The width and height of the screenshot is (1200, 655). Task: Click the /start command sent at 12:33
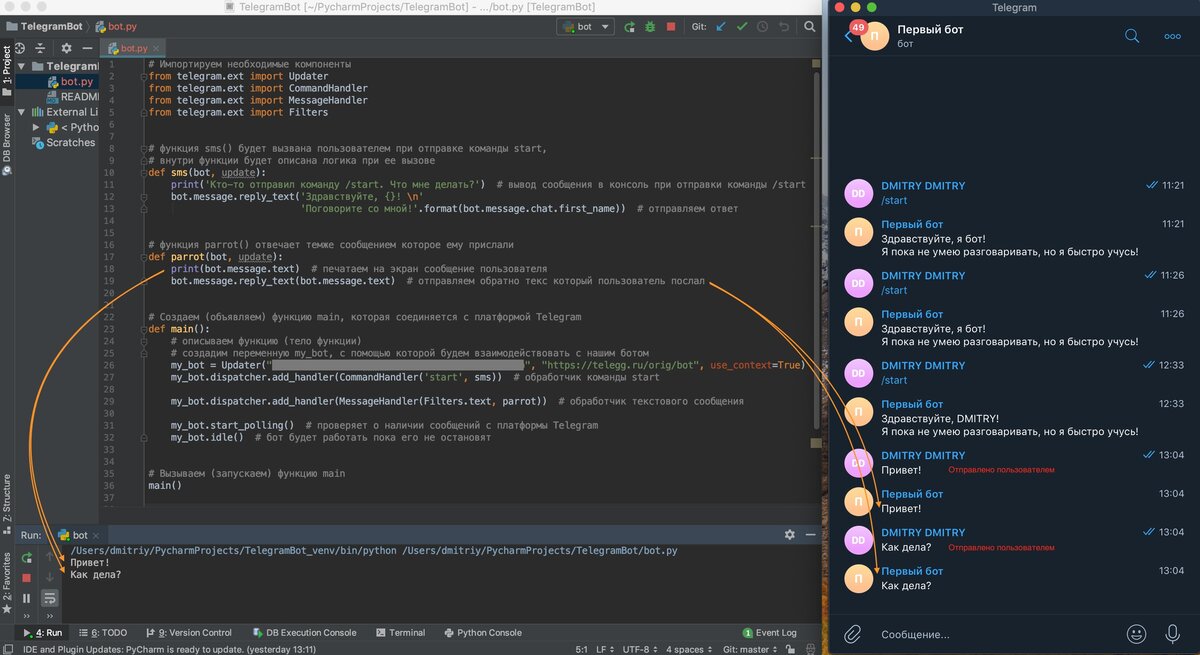tap(894, 380)
